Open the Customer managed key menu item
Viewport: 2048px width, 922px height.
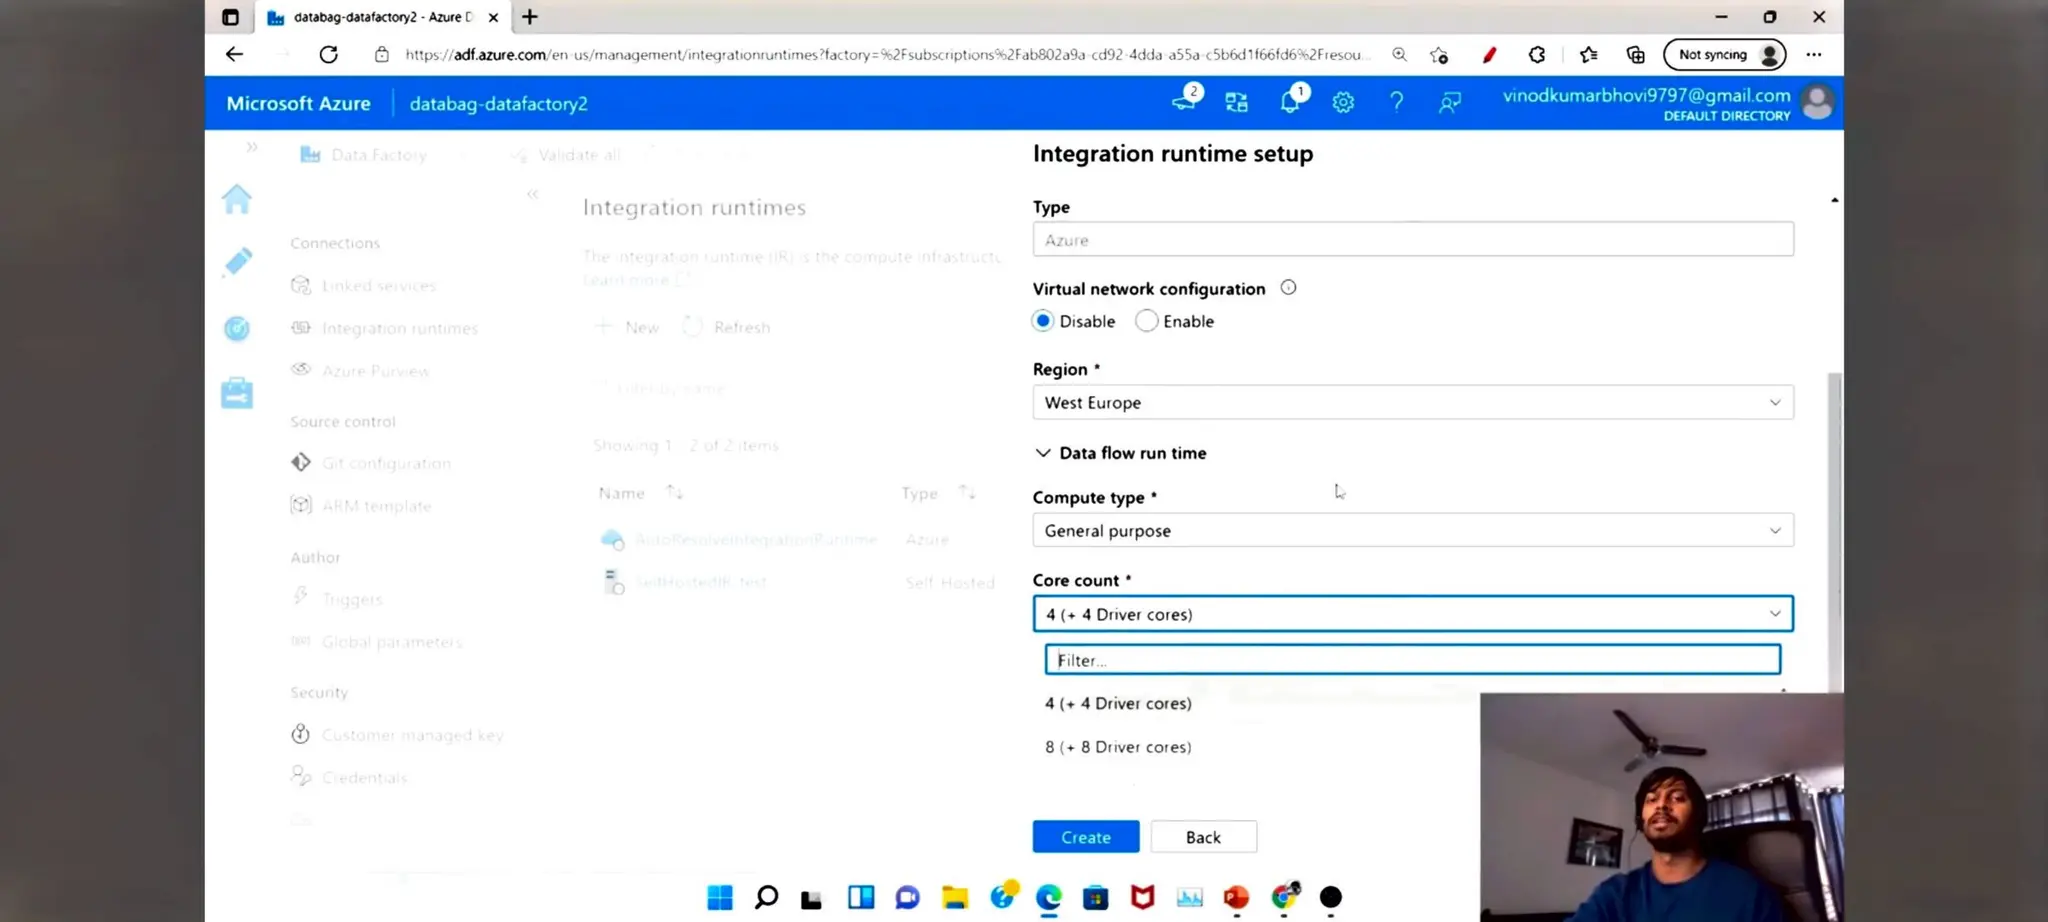click(x=412, y=735)
